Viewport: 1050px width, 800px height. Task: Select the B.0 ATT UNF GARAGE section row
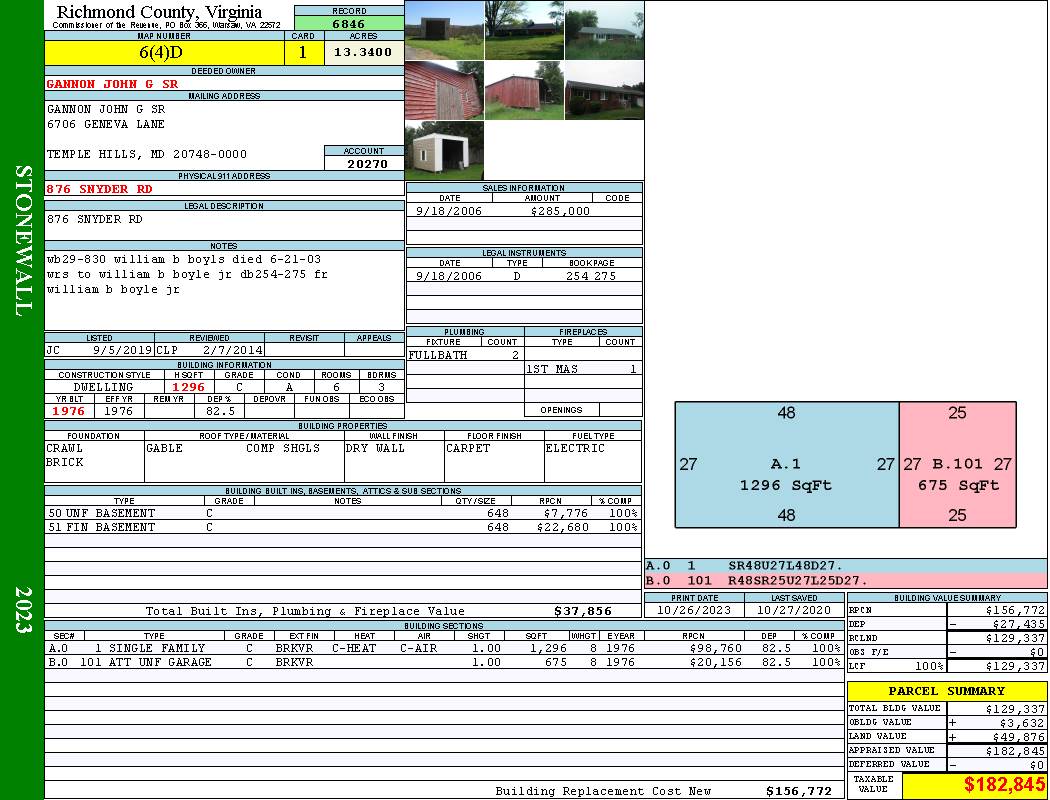point(445,662)
